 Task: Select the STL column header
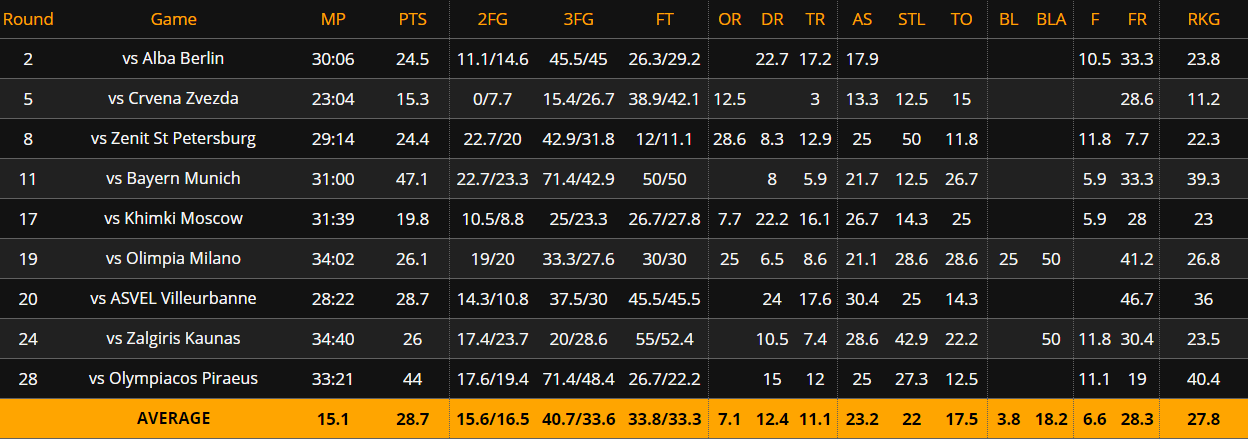(x=911, y=20)
